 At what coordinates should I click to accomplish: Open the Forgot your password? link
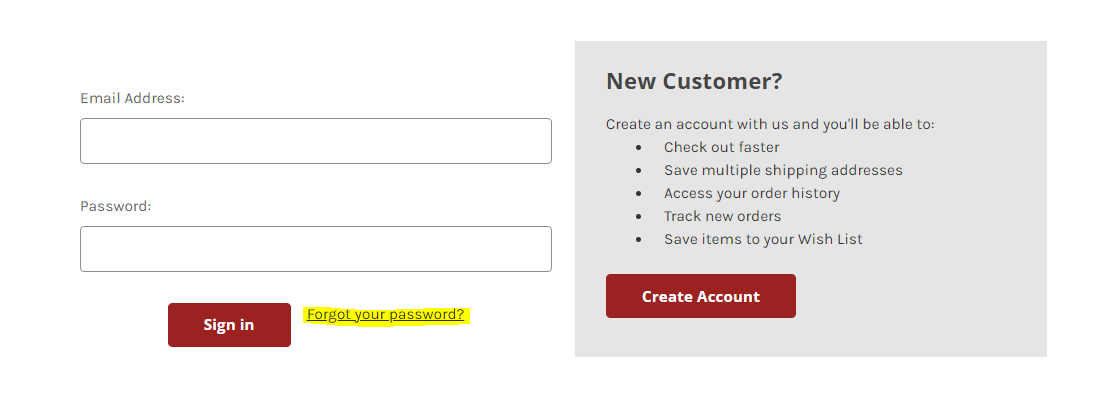[x=386, y=315]
